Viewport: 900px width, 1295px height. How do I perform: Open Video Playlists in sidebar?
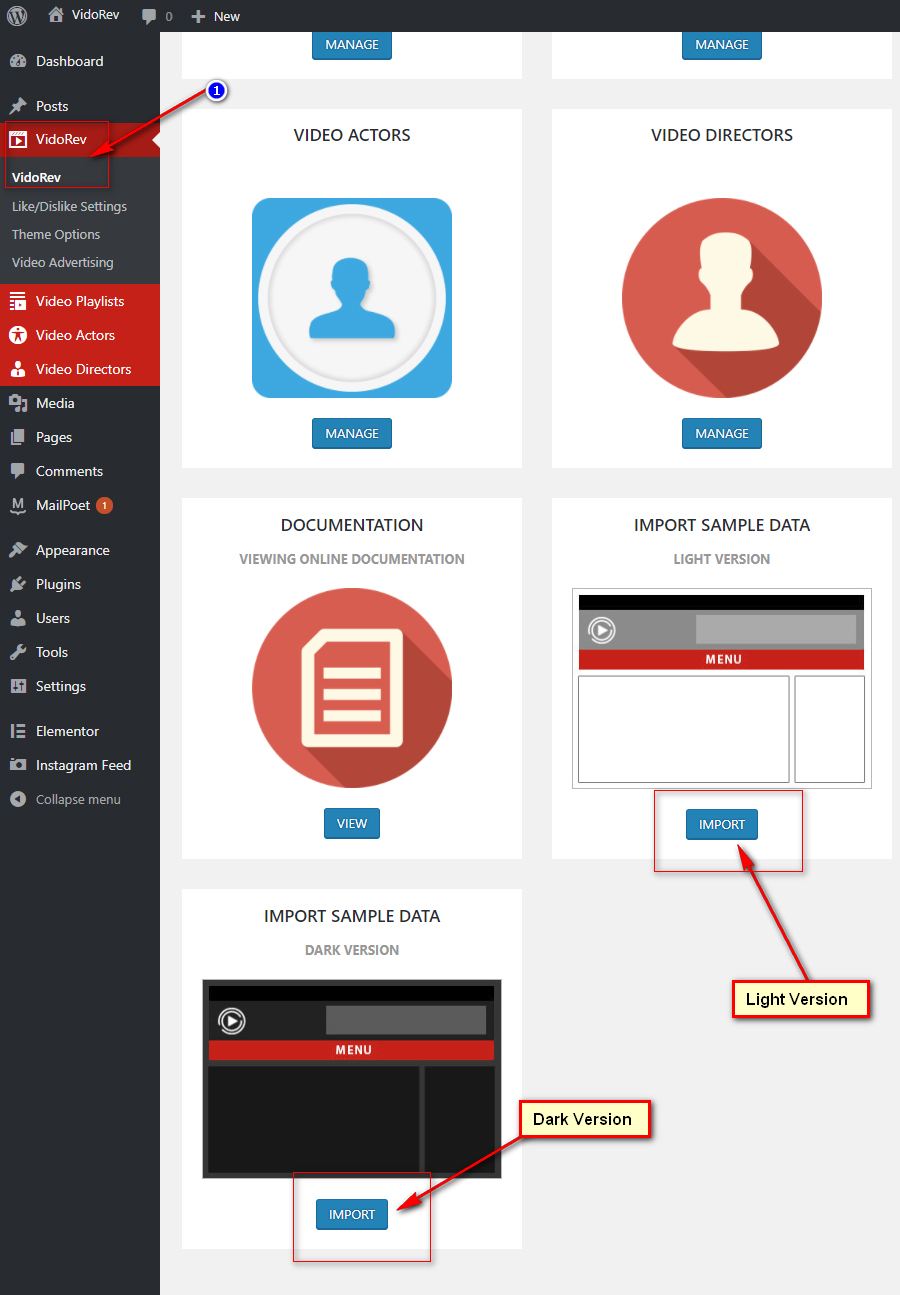coord(80,301)
